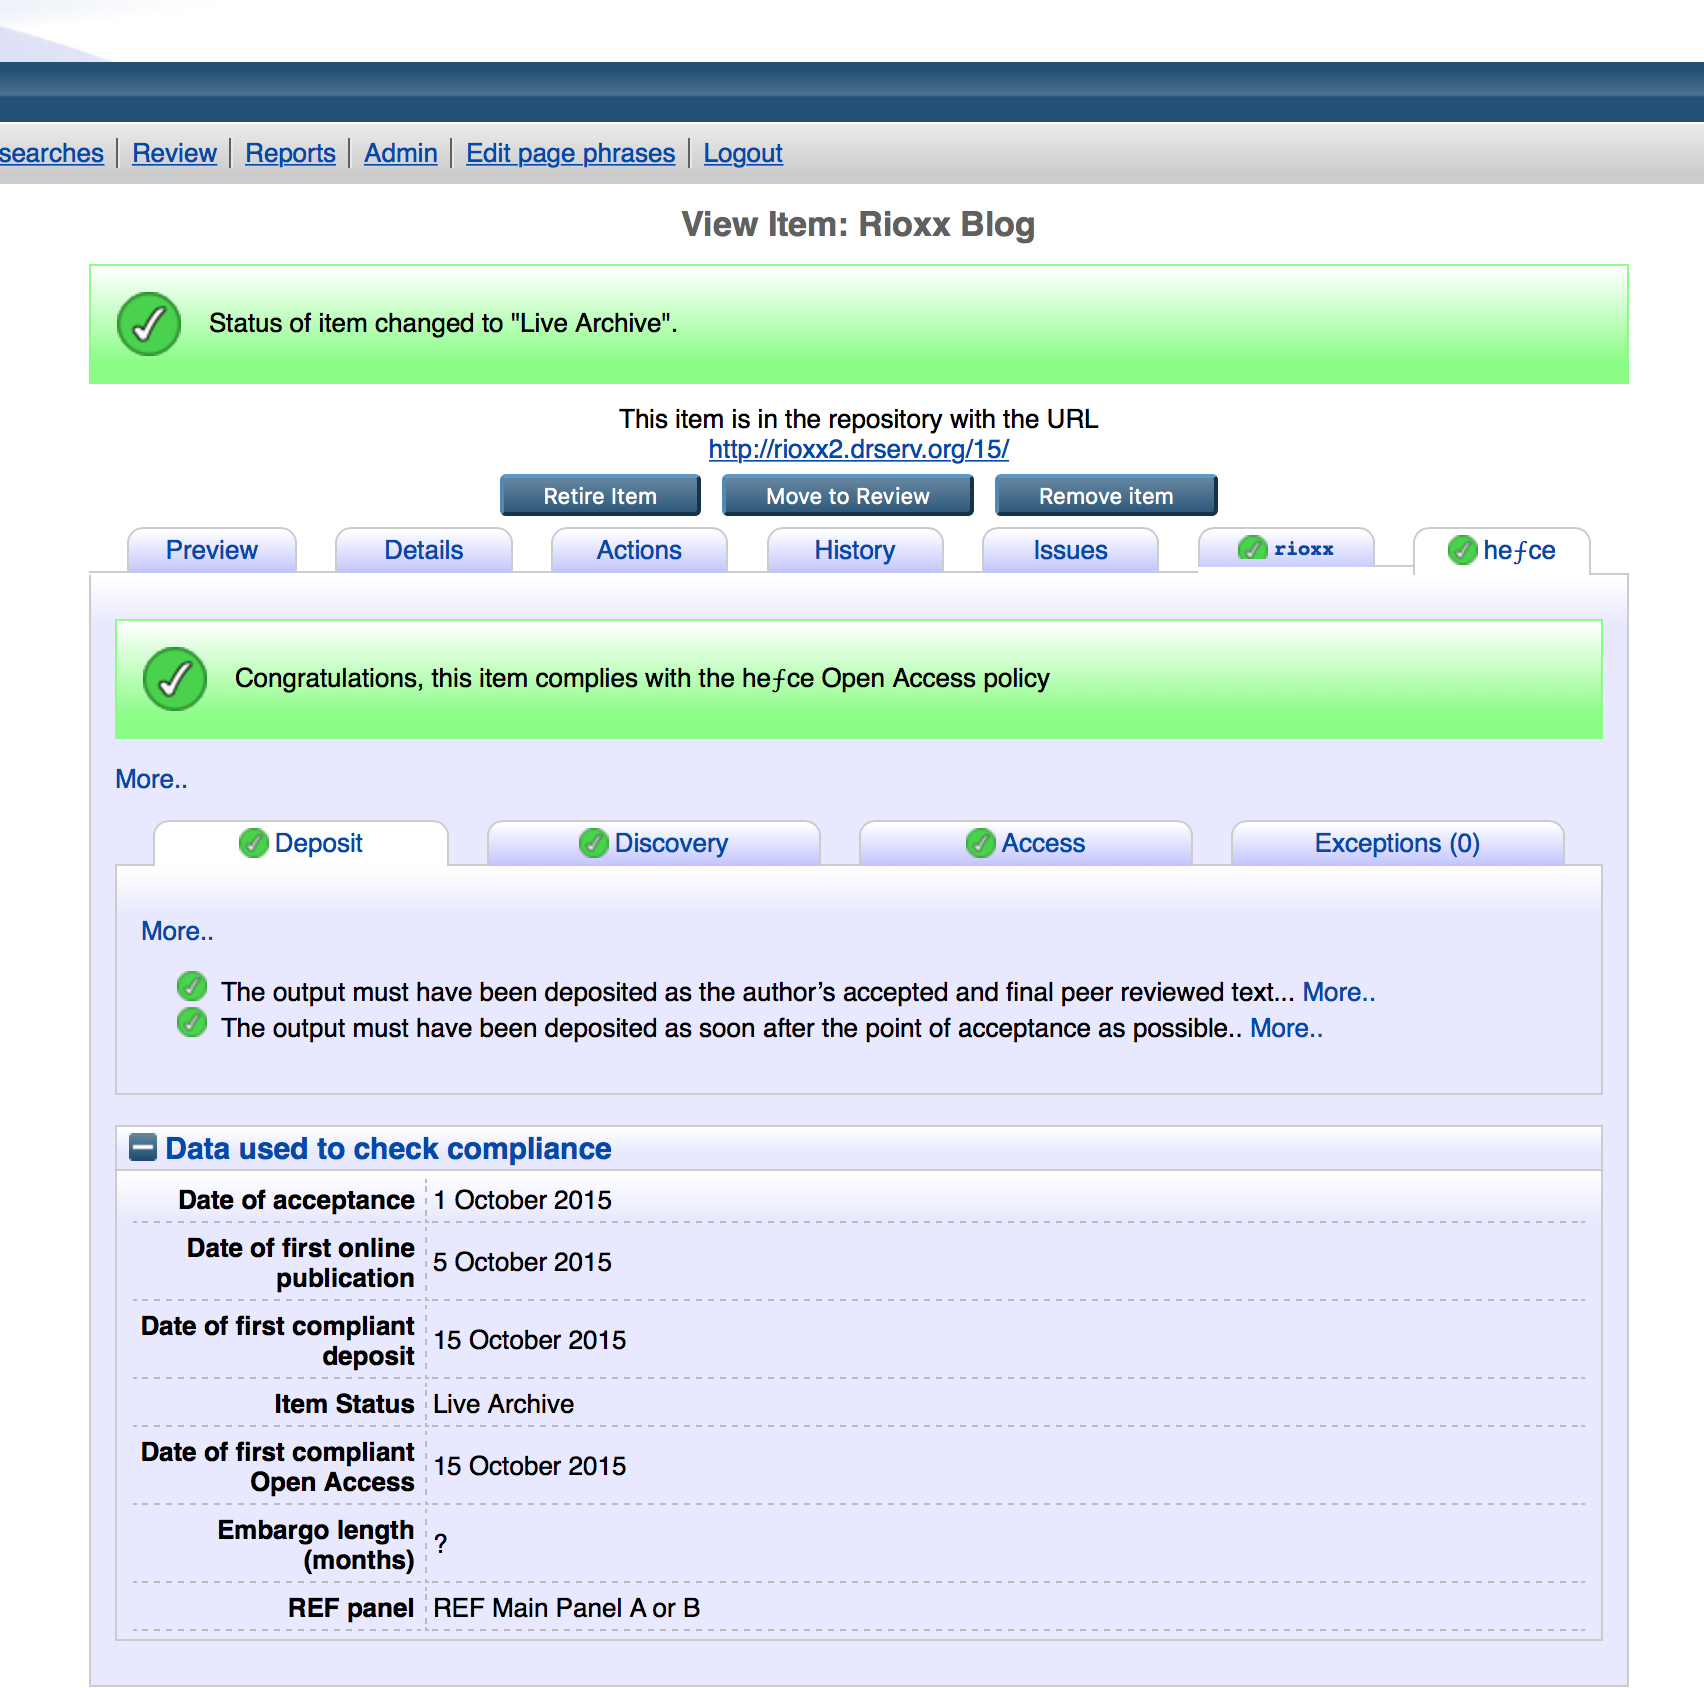Viewport: 1704px width, 1688px height.
Task: Click green check icon on hefce tab
Action: tap(1462, 550)
